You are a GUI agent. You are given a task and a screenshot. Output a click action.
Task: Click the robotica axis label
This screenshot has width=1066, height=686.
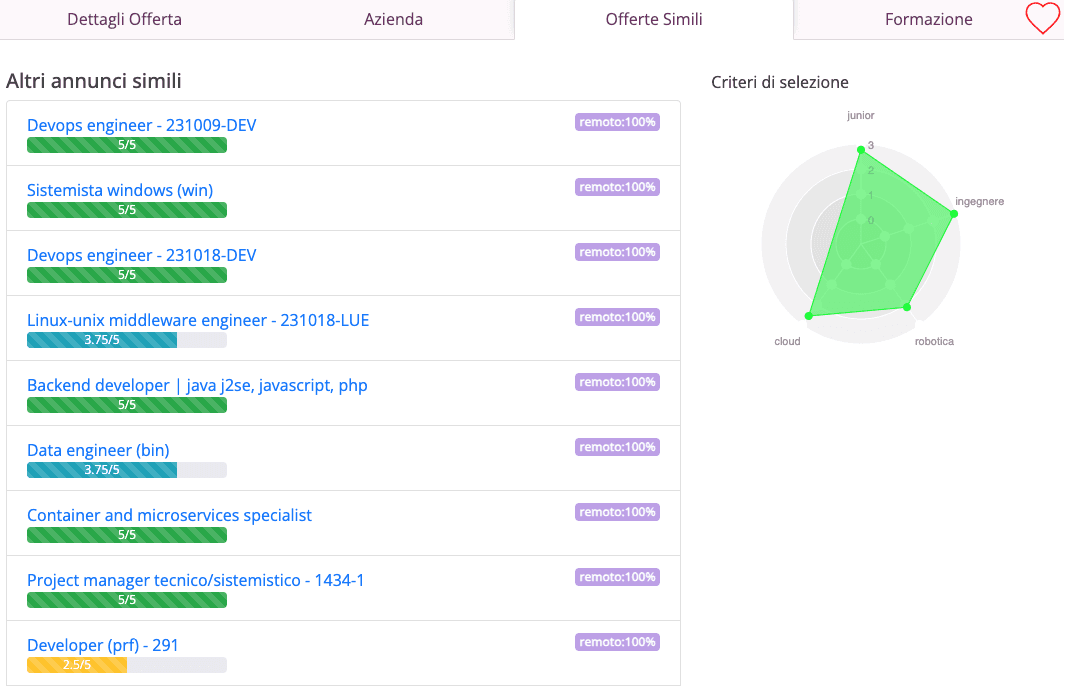click(934, 341)
